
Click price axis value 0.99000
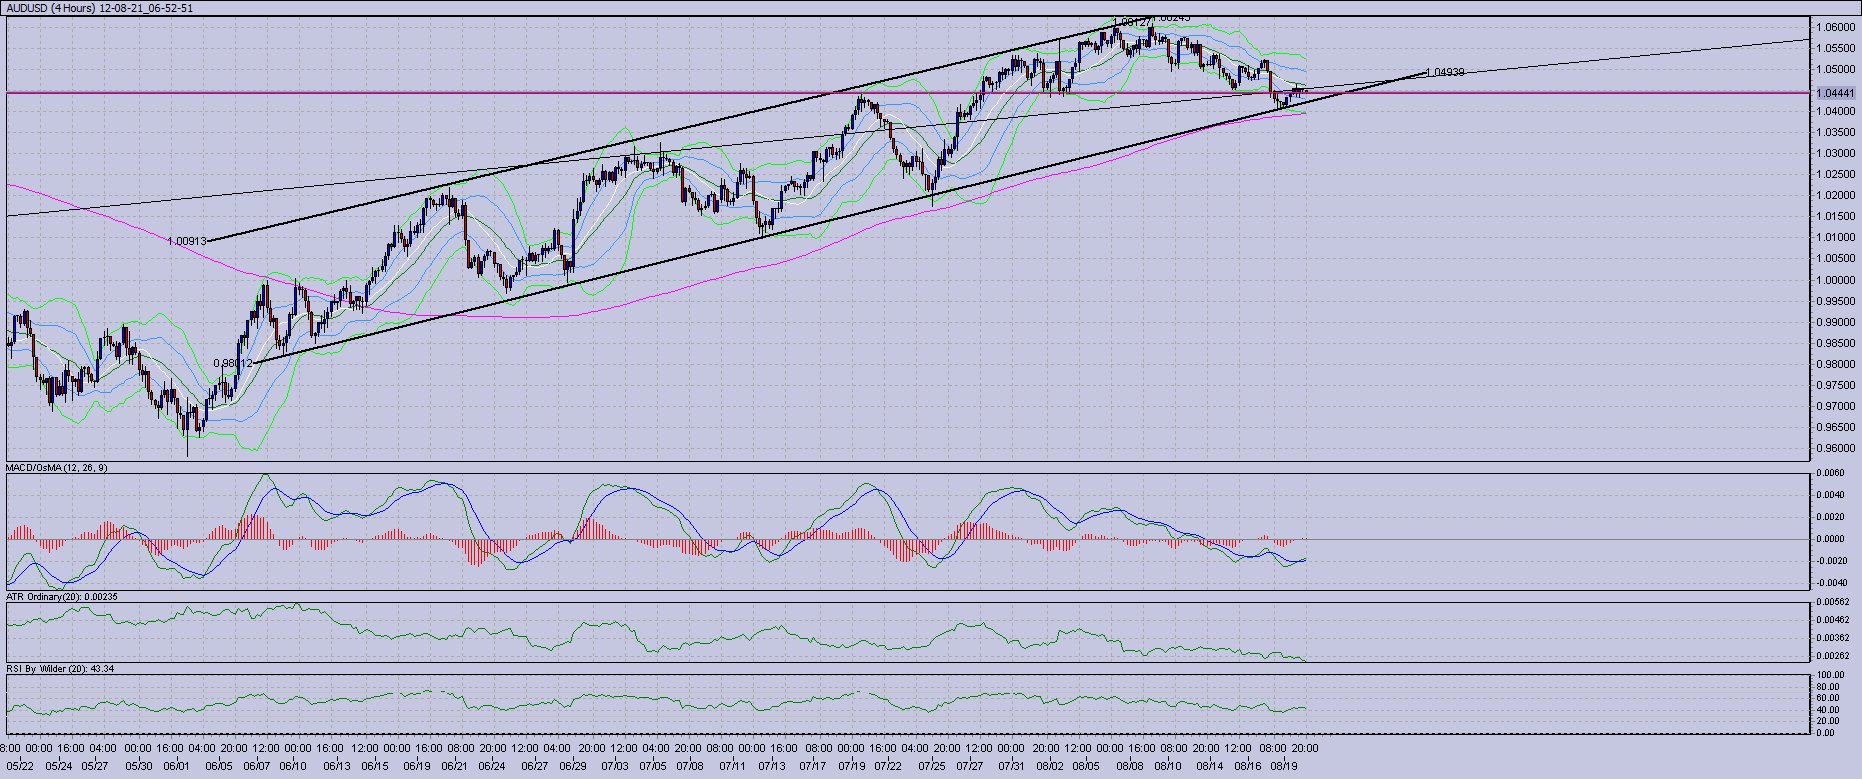coord(1837,322)
